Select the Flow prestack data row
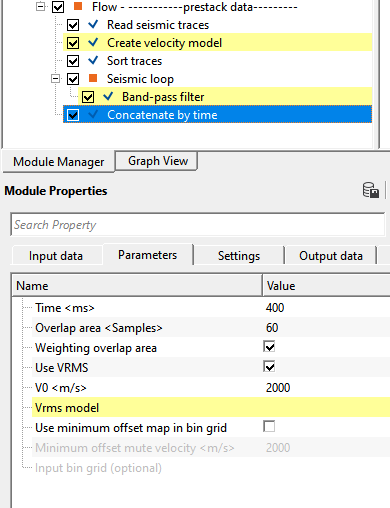This screenshot has height=508, width=390. (195, 7)
